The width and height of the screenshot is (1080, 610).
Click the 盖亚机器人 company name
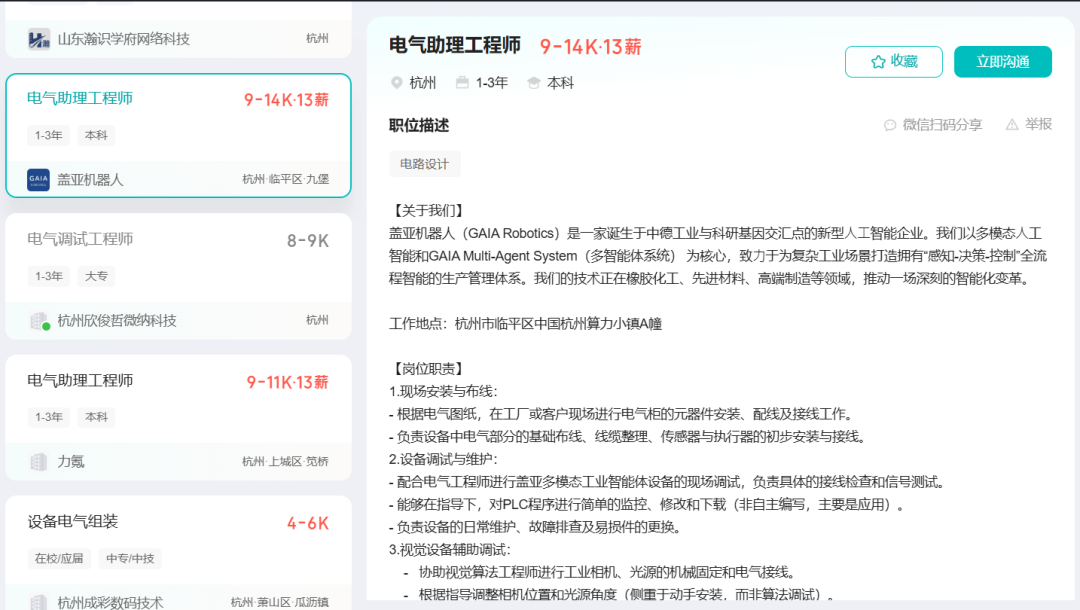tap(90, 180)
